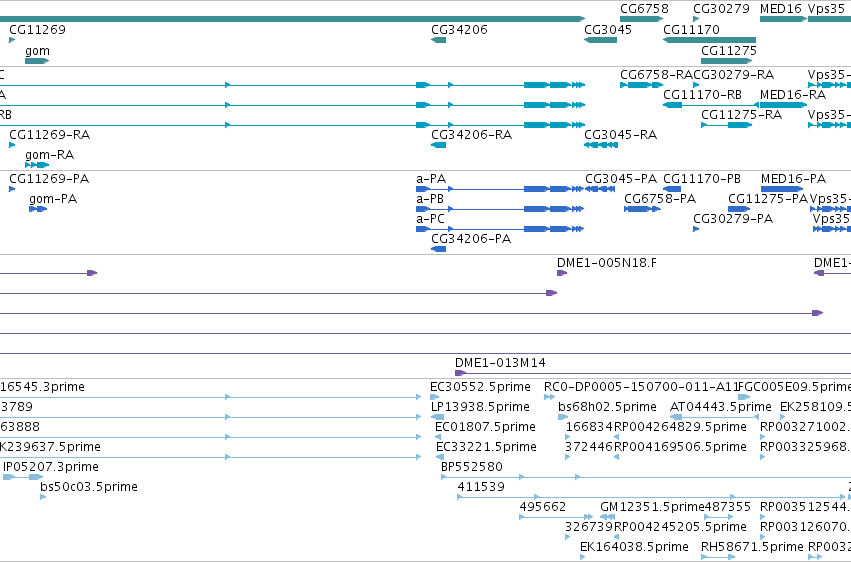
Task: Select the a-PB protein feature
Action: pyautogui.click(x=500, y=209)
